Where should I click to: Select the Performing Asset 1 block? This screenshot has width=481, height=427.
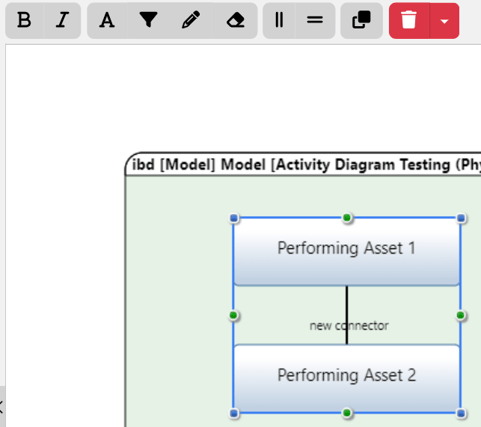(x=347, y=252)
